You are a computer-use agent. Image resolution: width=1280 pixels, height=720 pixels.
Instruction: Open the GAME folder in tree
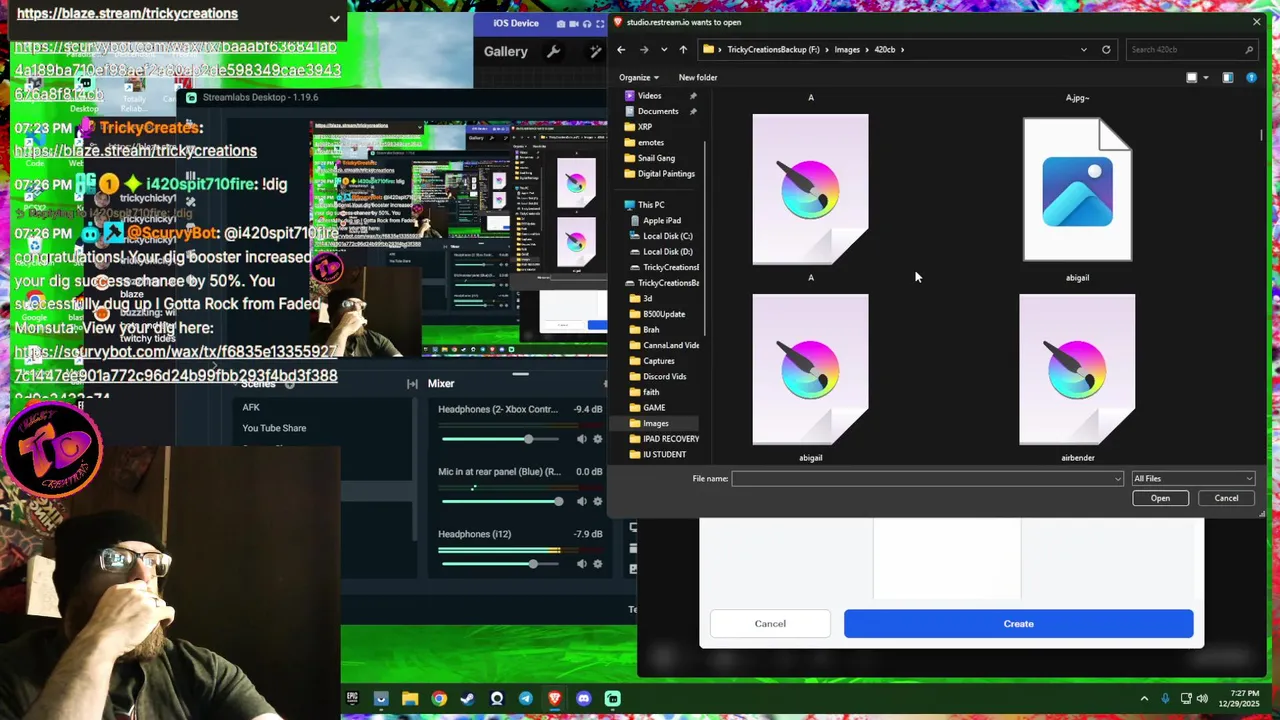[653, 408]
